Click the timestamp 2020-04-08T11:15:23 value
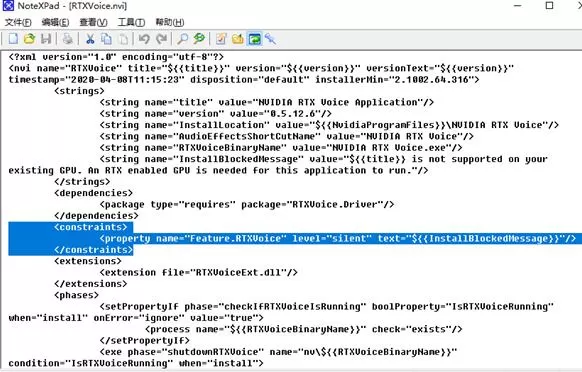 [125, 79]
